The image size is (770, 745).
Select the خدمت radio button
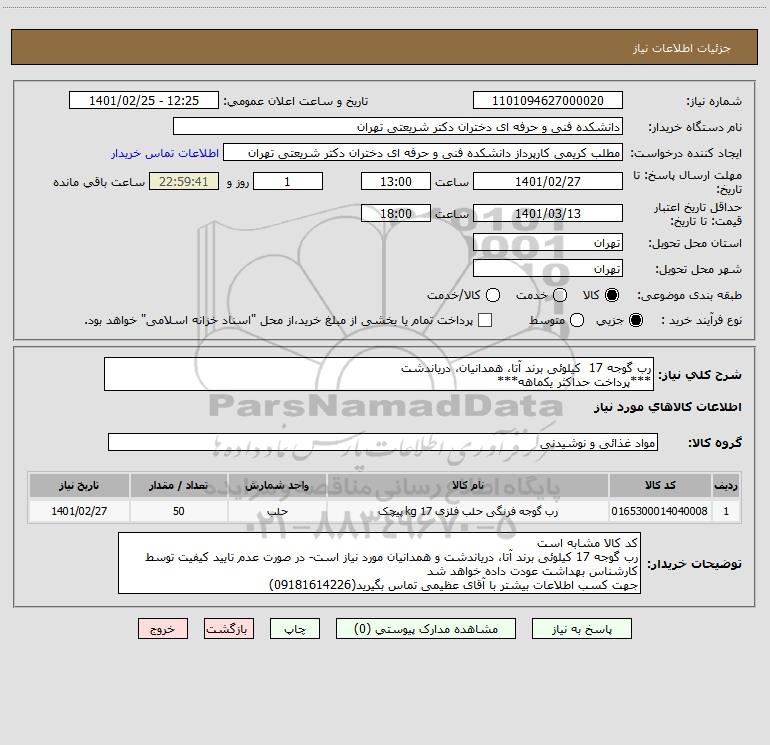pos(560,295)
